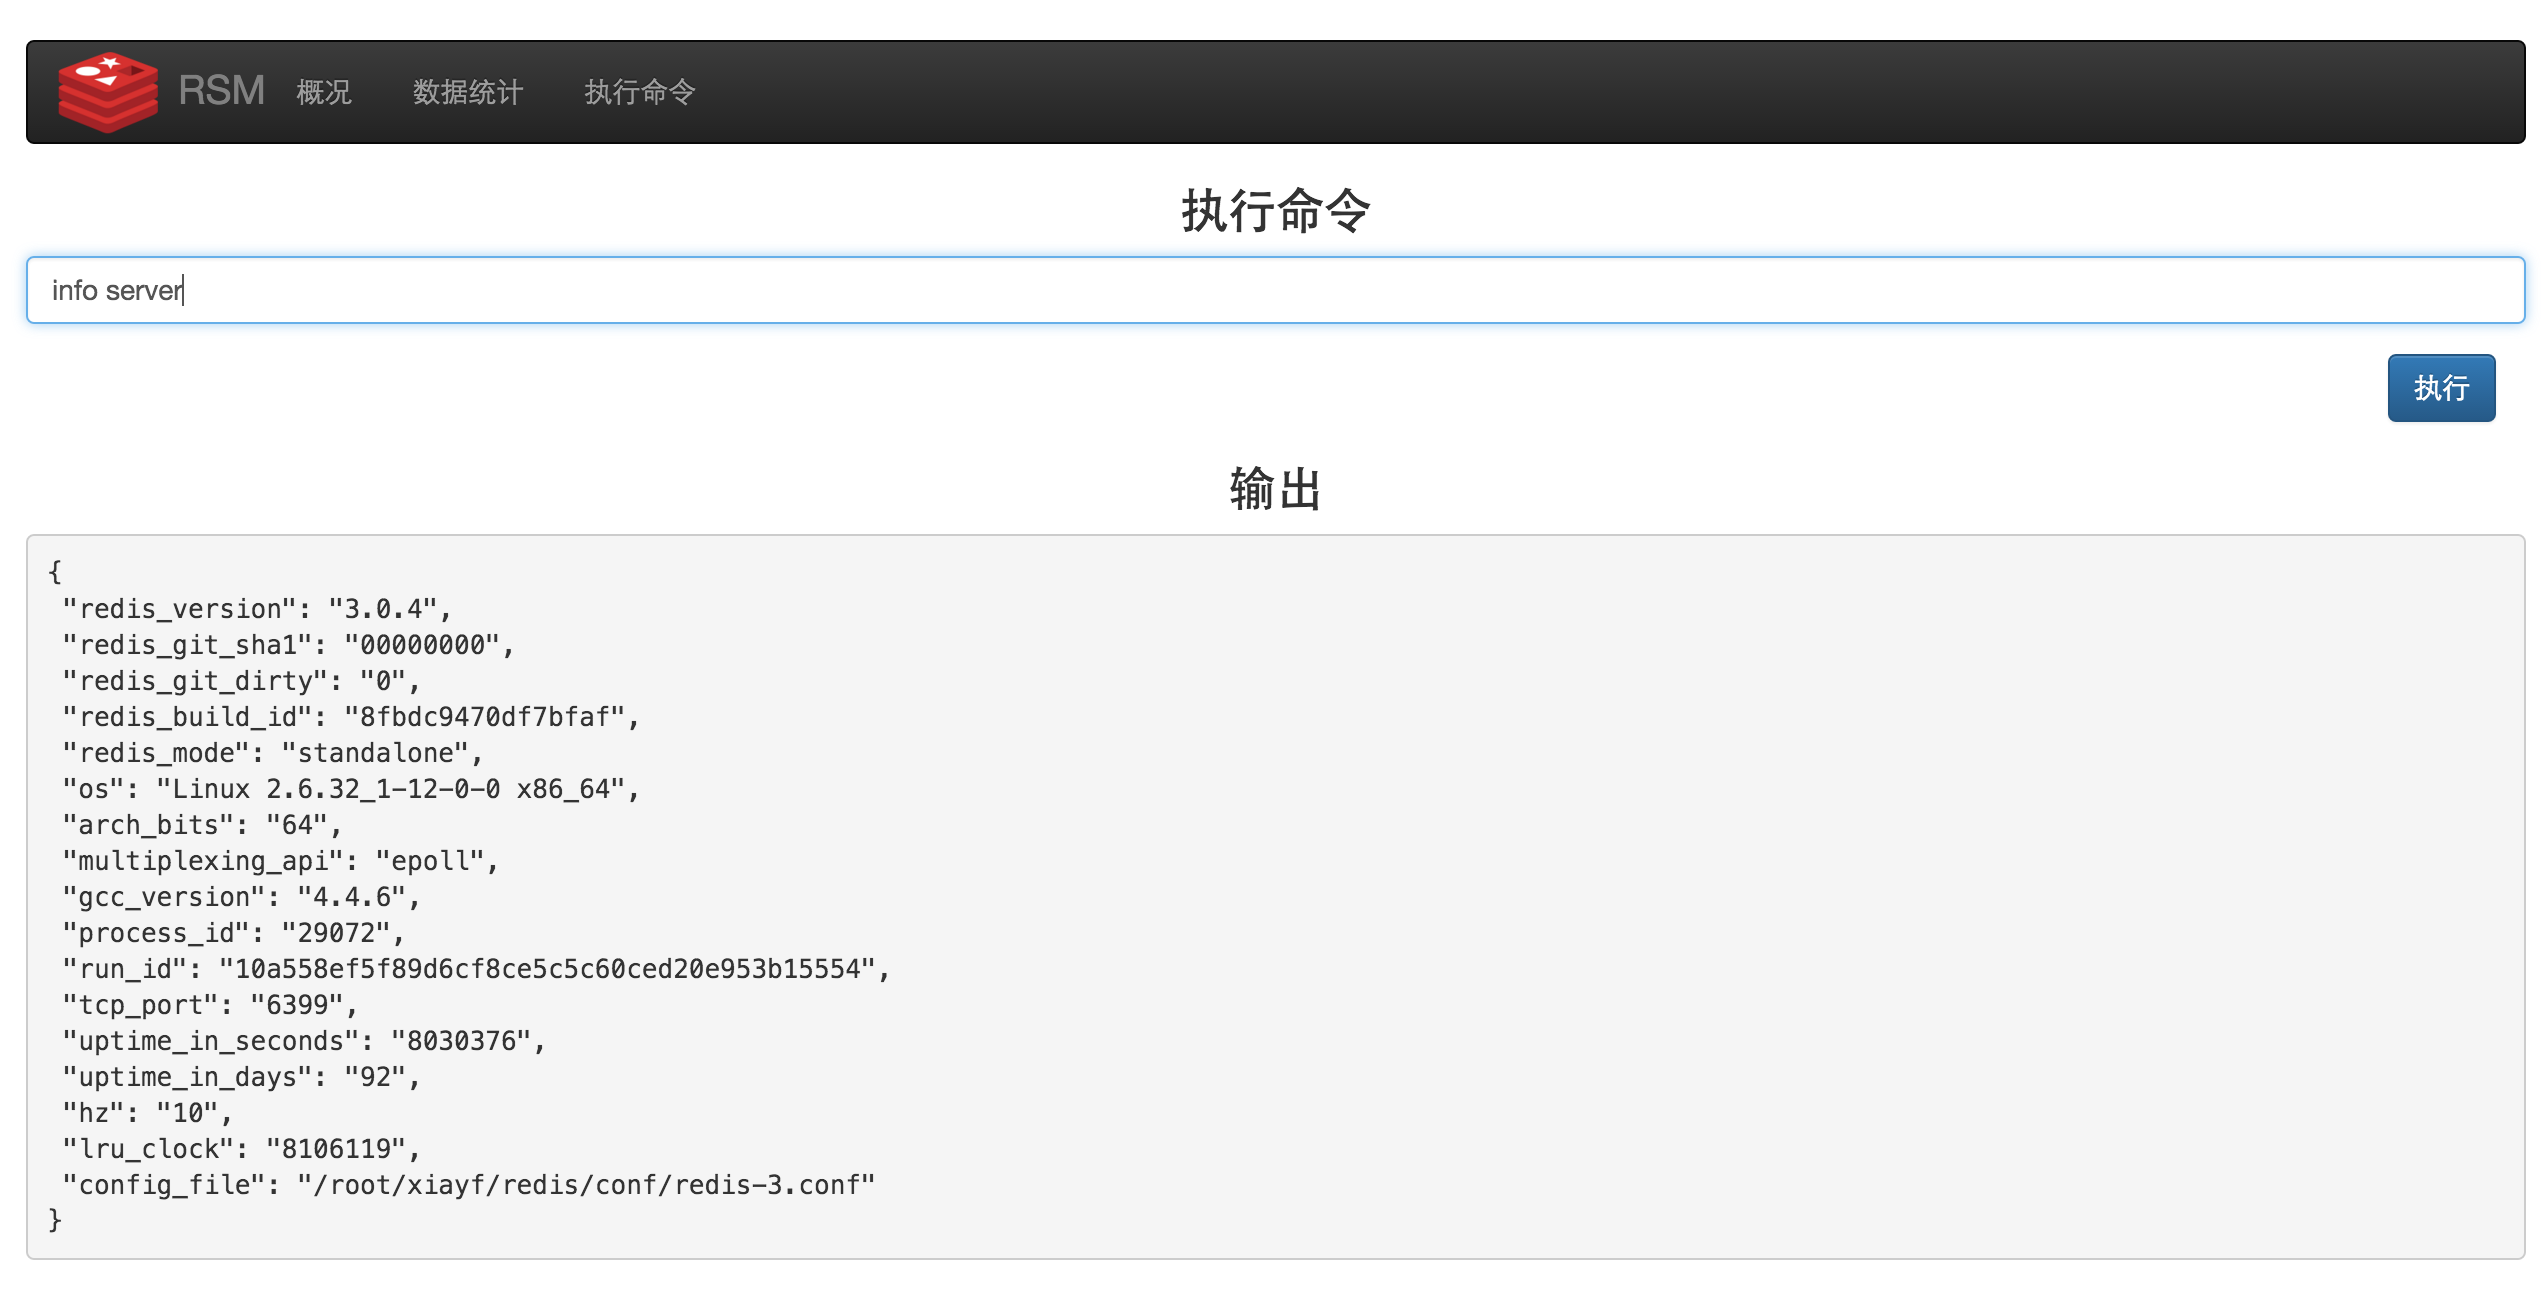Click the 输出 section heading

[x=1274, y=489]
